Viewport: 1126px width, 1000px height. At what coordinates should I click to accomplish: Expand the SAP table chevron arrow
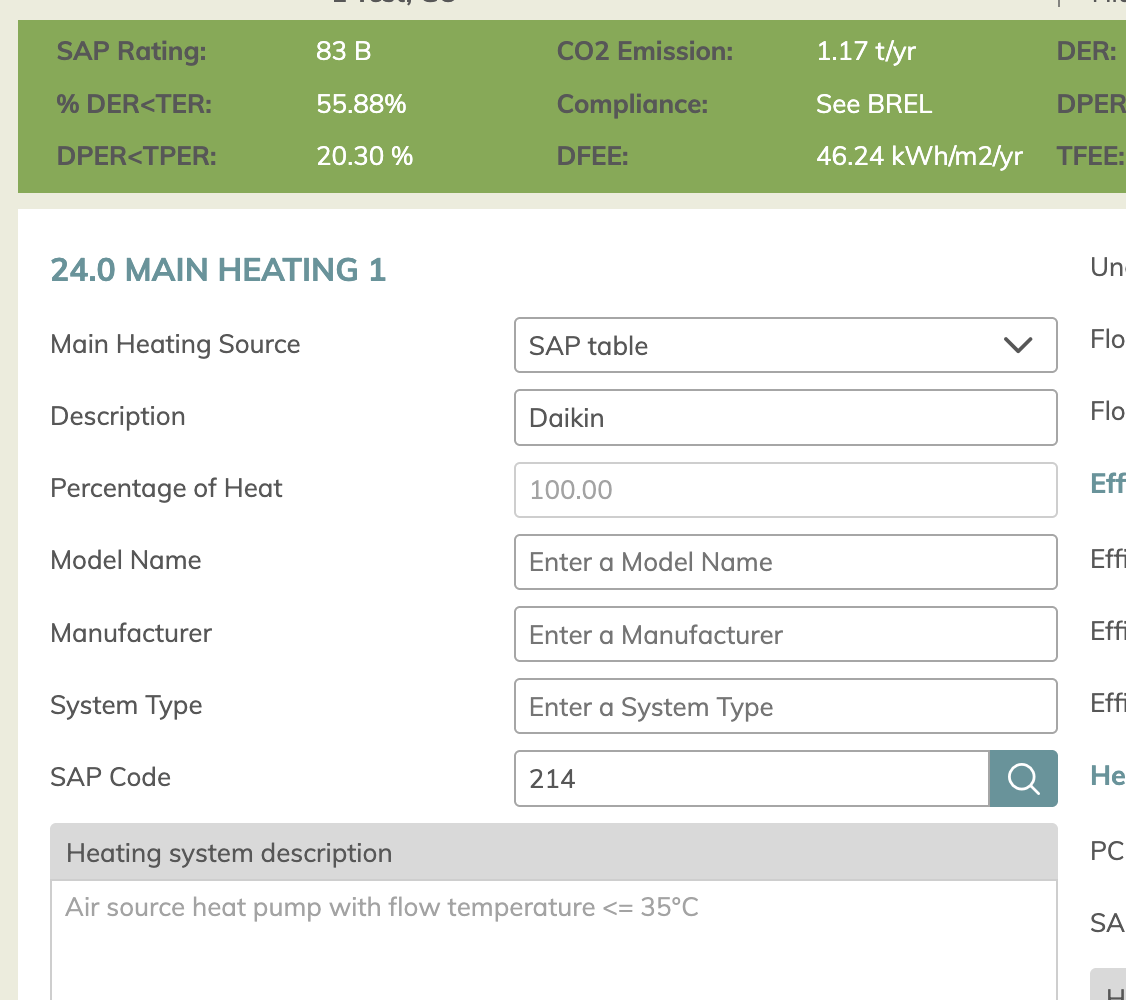(1018, 345)
